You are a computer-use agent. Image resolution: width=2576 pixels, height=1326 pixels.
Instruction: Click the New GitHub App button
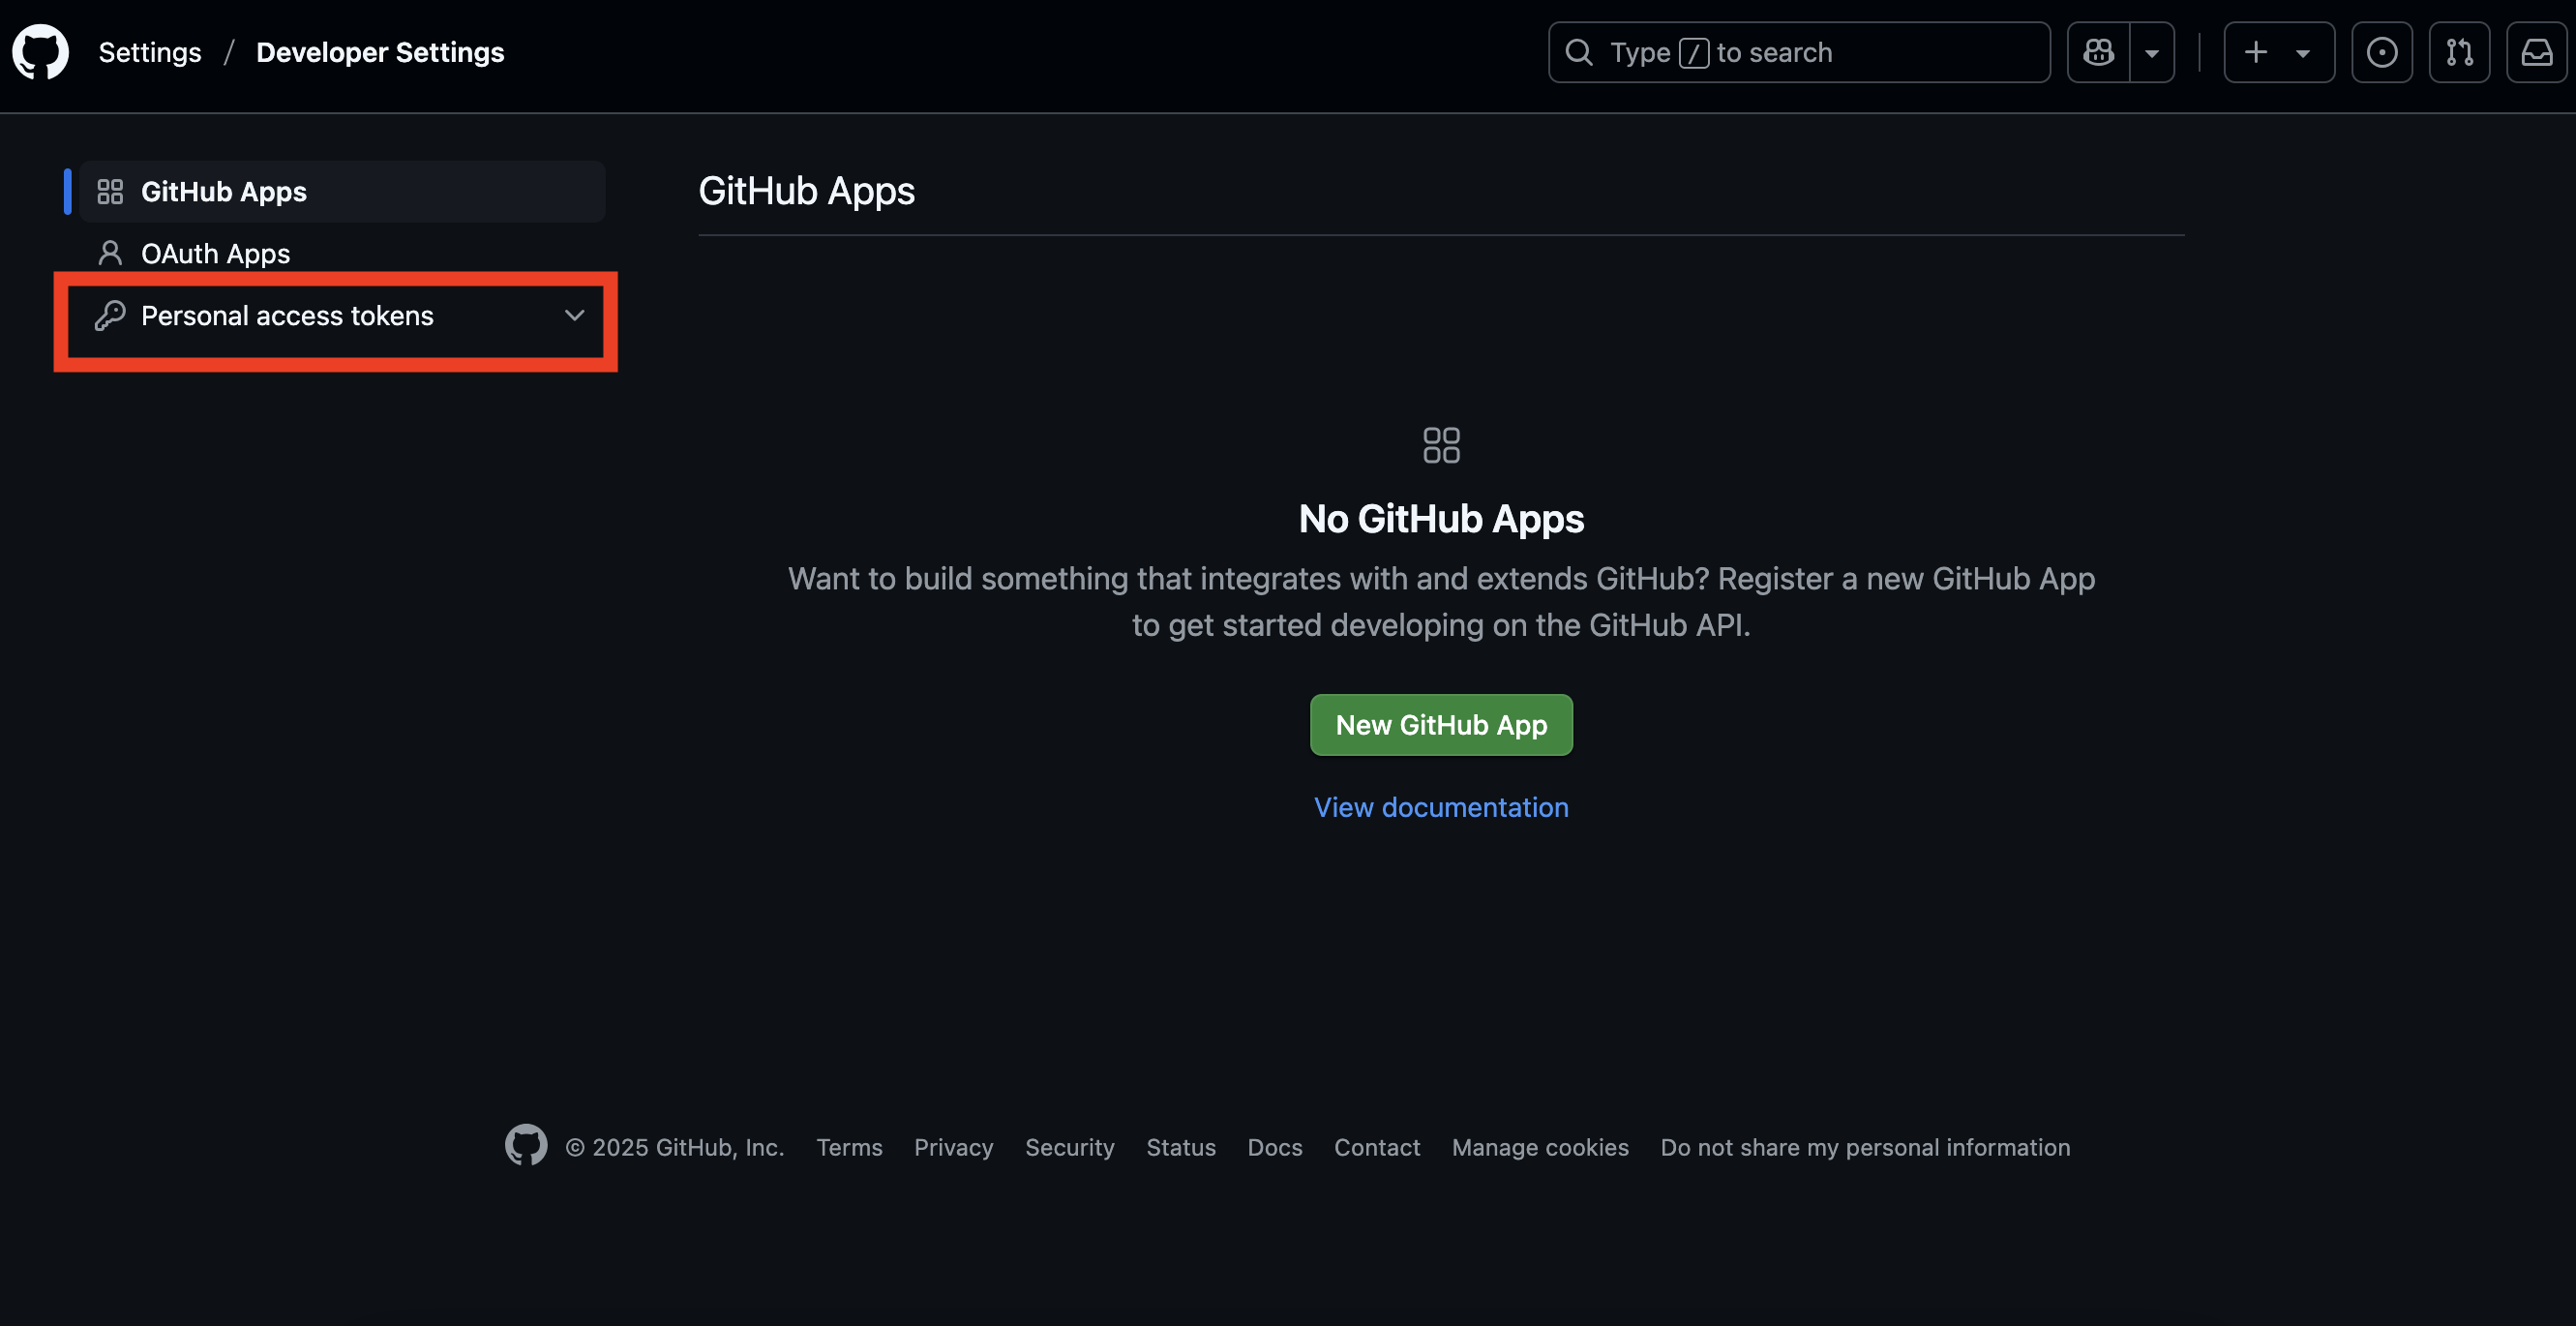click(x=1441, y=725)
